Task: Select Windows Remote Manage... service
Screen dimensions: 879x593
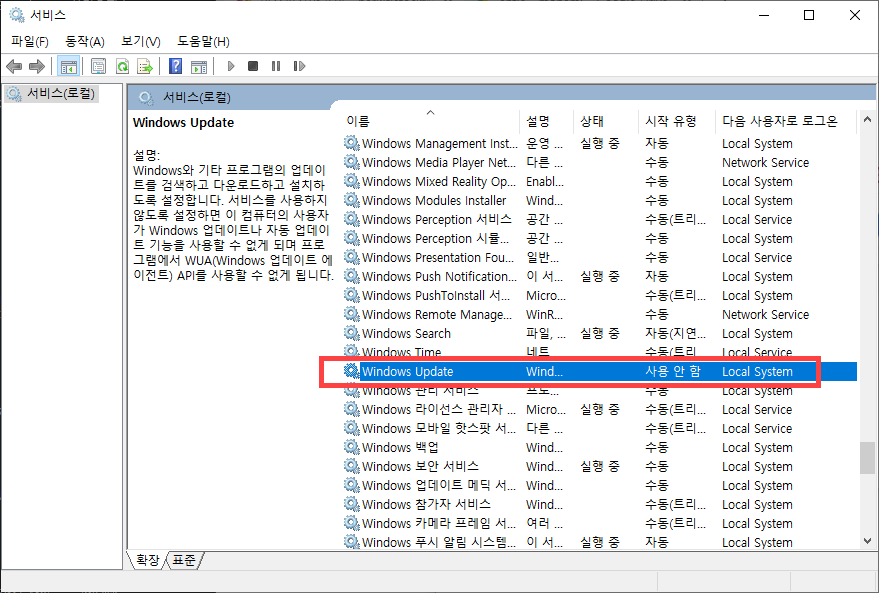Action: [x=600, y=315]
